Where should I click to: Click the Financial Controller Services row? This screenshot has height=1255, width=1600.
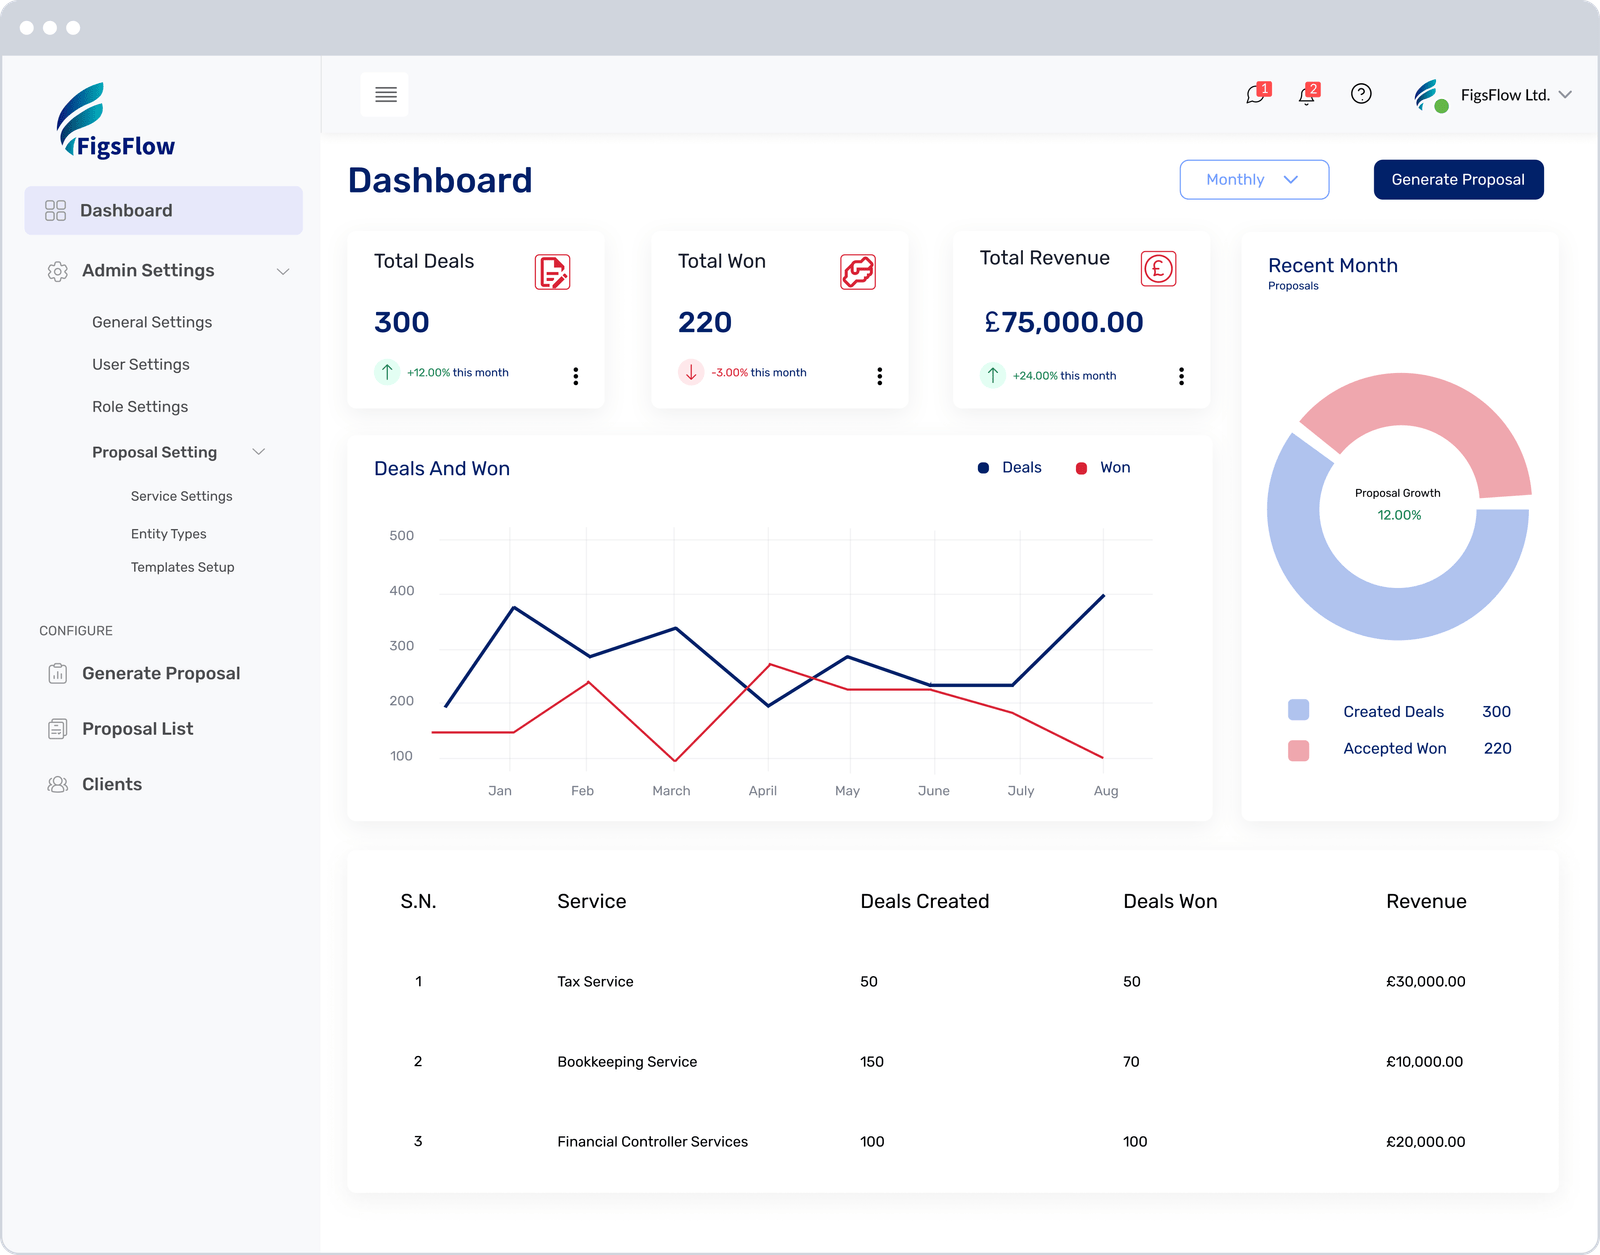pyautogui.click(x=952, y=1142)
